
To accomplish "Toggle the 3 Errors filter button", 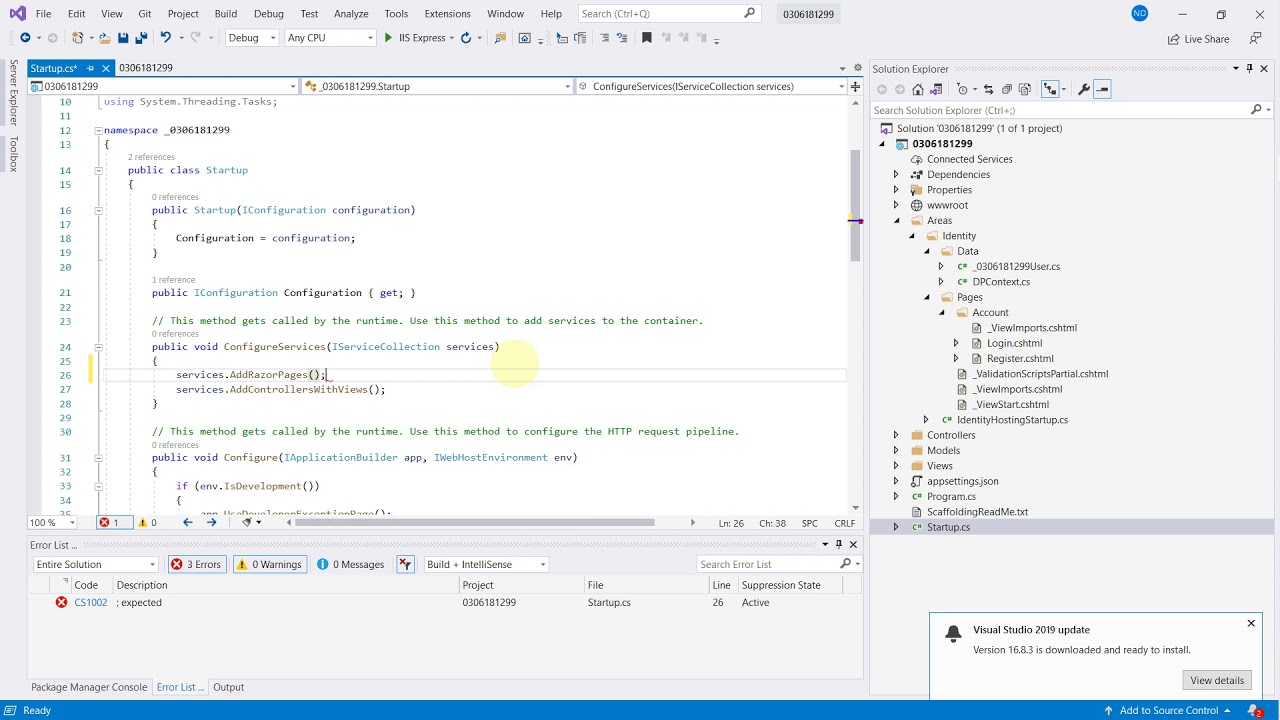I will click(x=197, y=564).
